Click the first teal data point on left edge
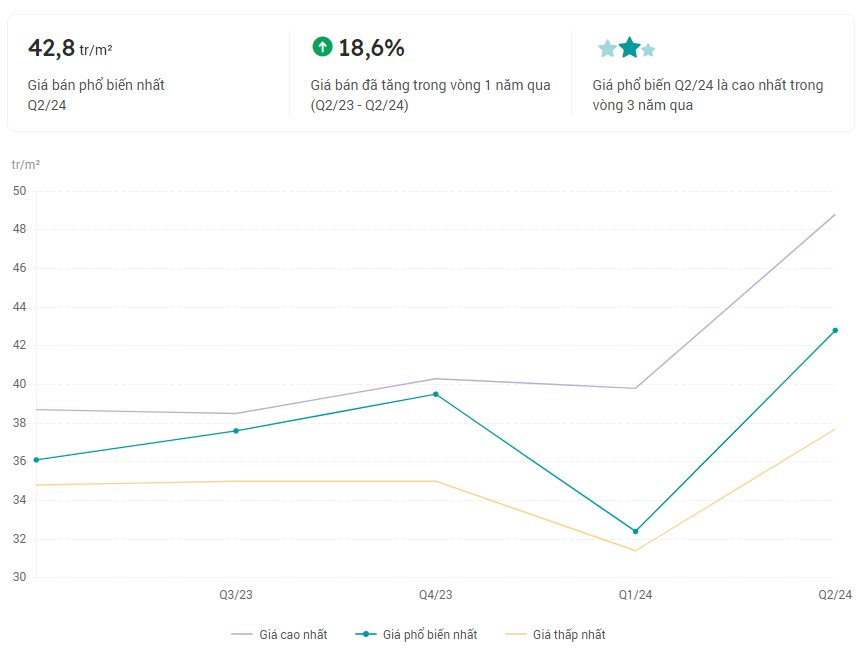Viewport: 866px width, 650px height. coord(36,460)
